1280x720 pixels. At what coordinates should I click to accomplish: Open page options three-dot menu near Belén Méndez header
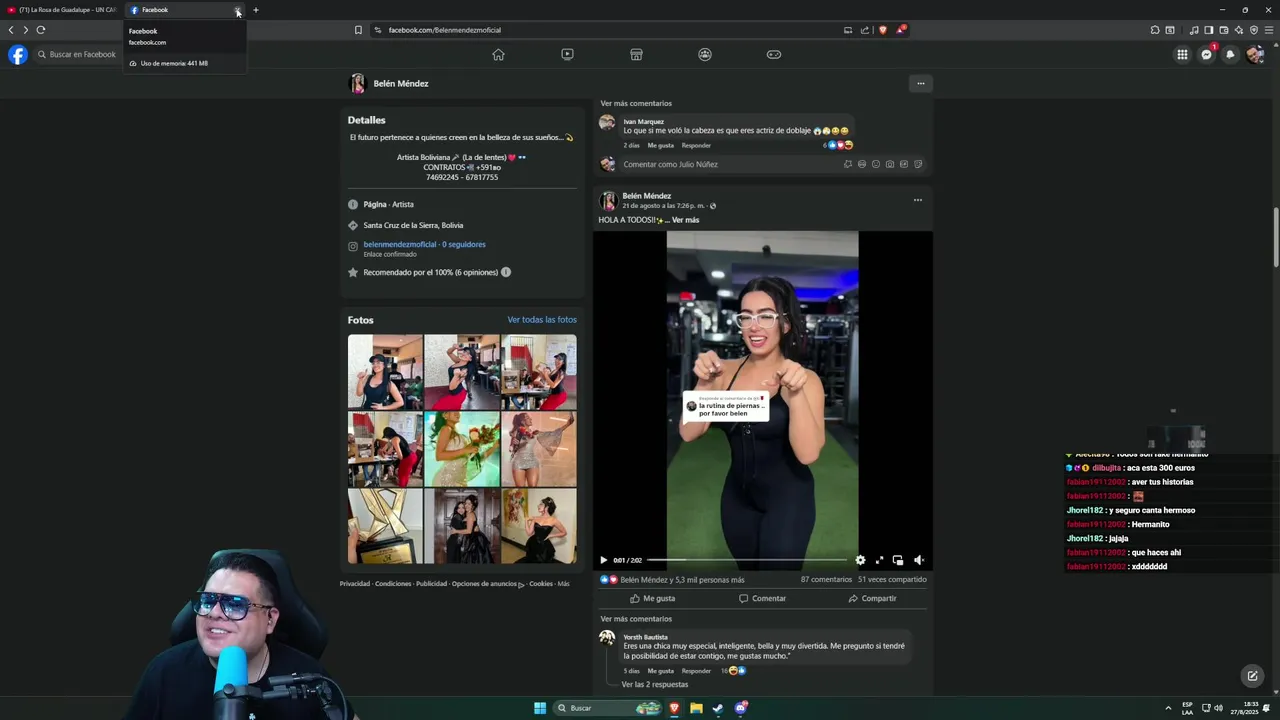point(920,83)
